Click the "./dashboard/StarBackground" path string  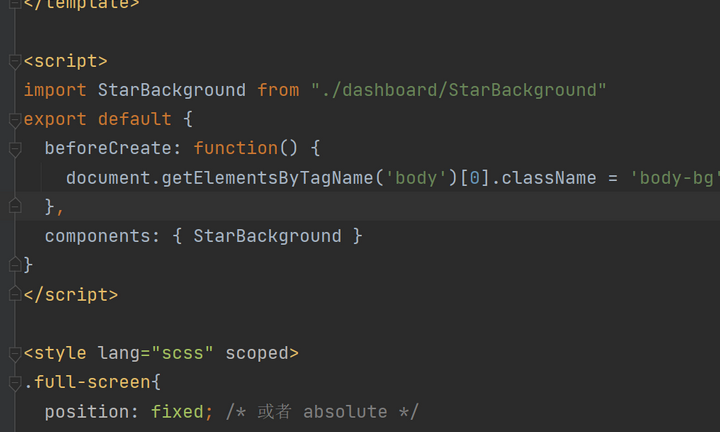tap(458, 90)
